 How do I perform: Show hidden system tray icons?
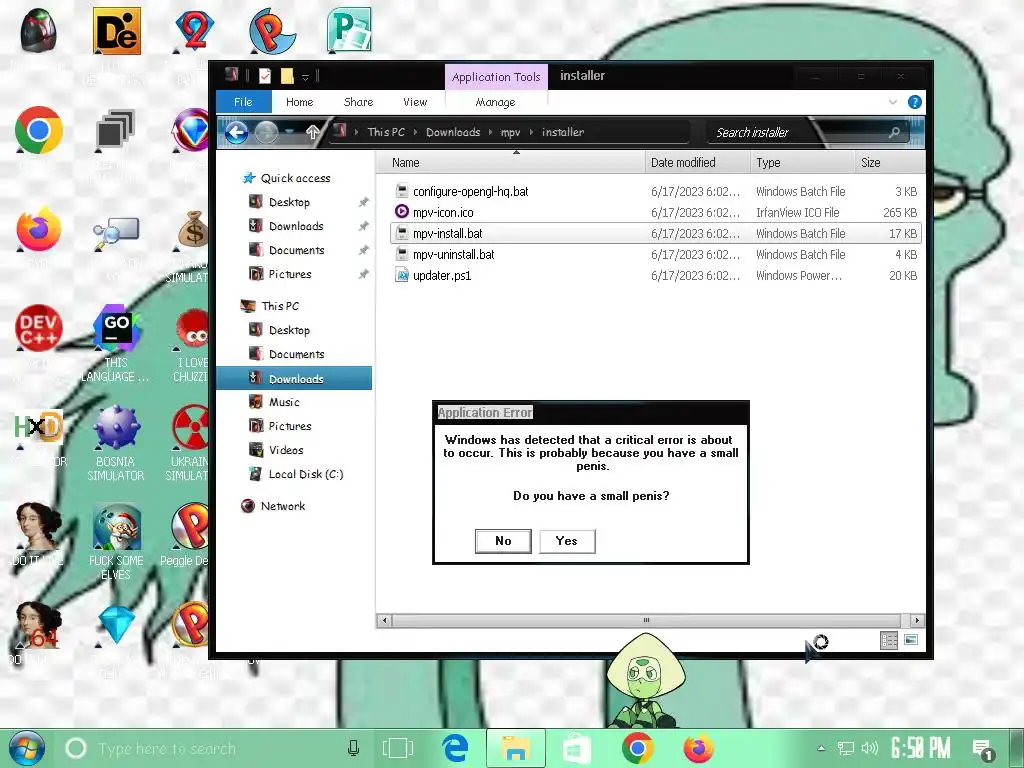pyautogui.click(x=822, y=748)
